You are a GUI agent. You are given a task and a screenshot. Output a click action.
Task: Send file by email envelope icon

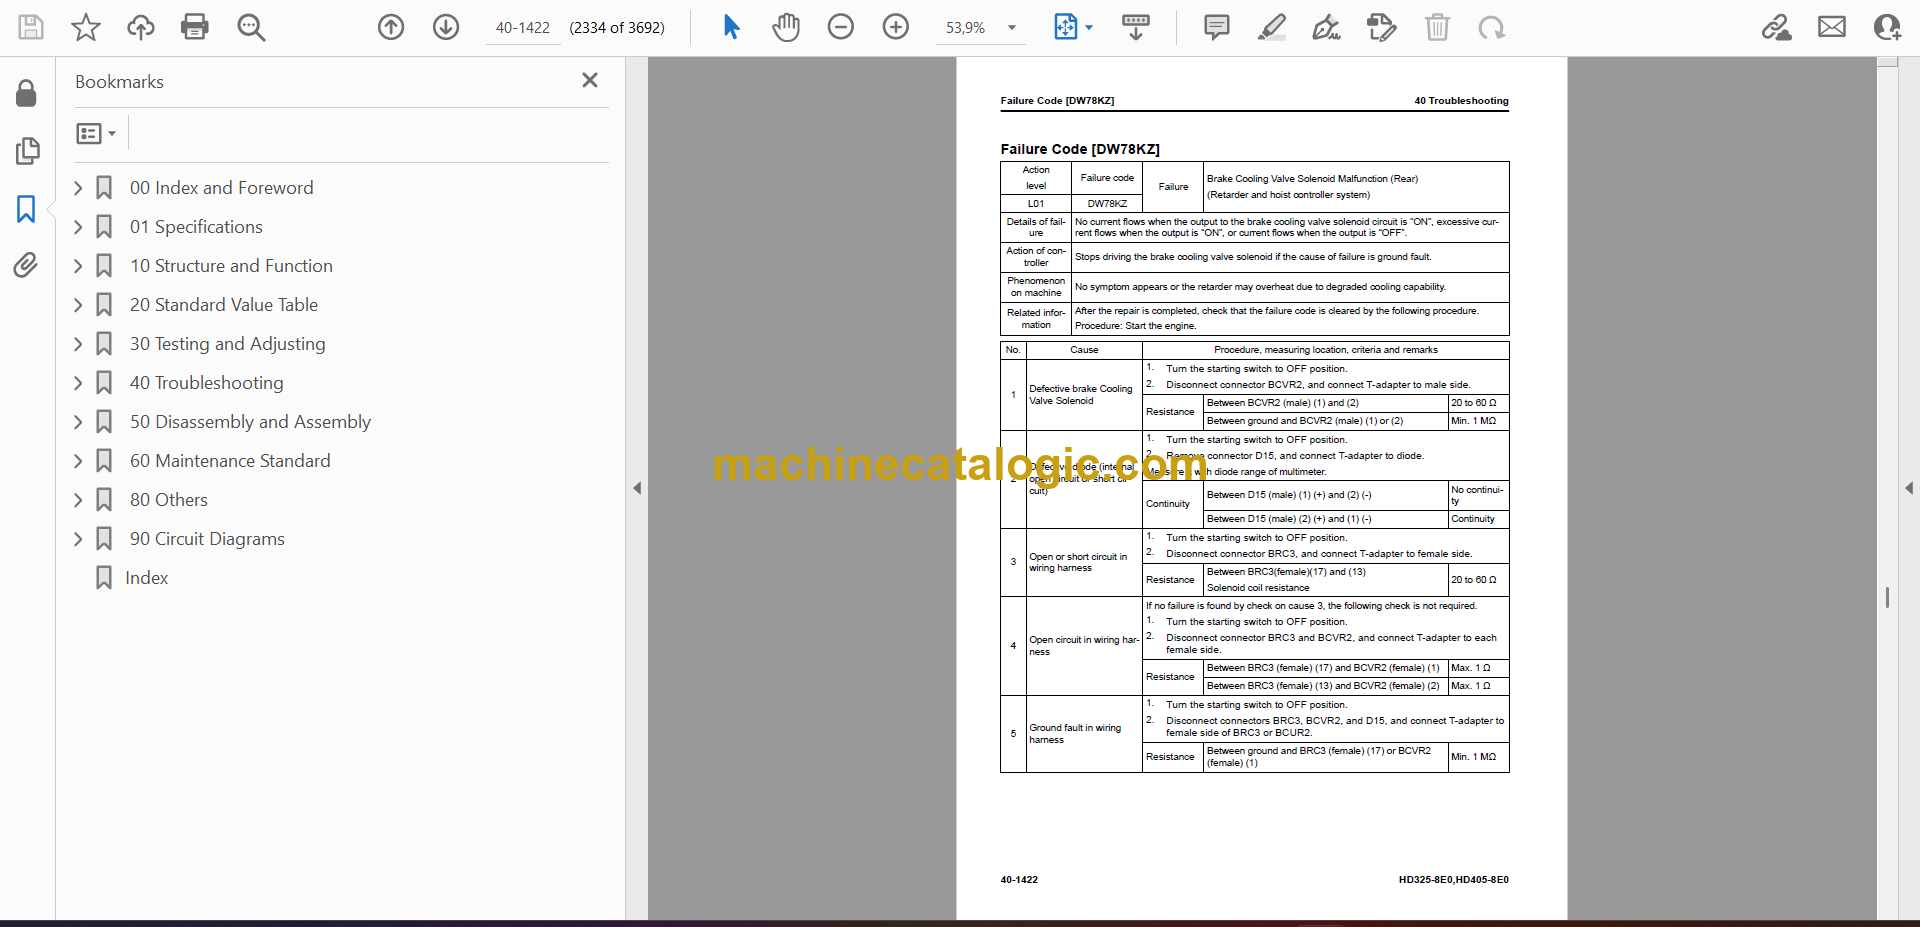pyautogui.click(x=1832, y=27)
